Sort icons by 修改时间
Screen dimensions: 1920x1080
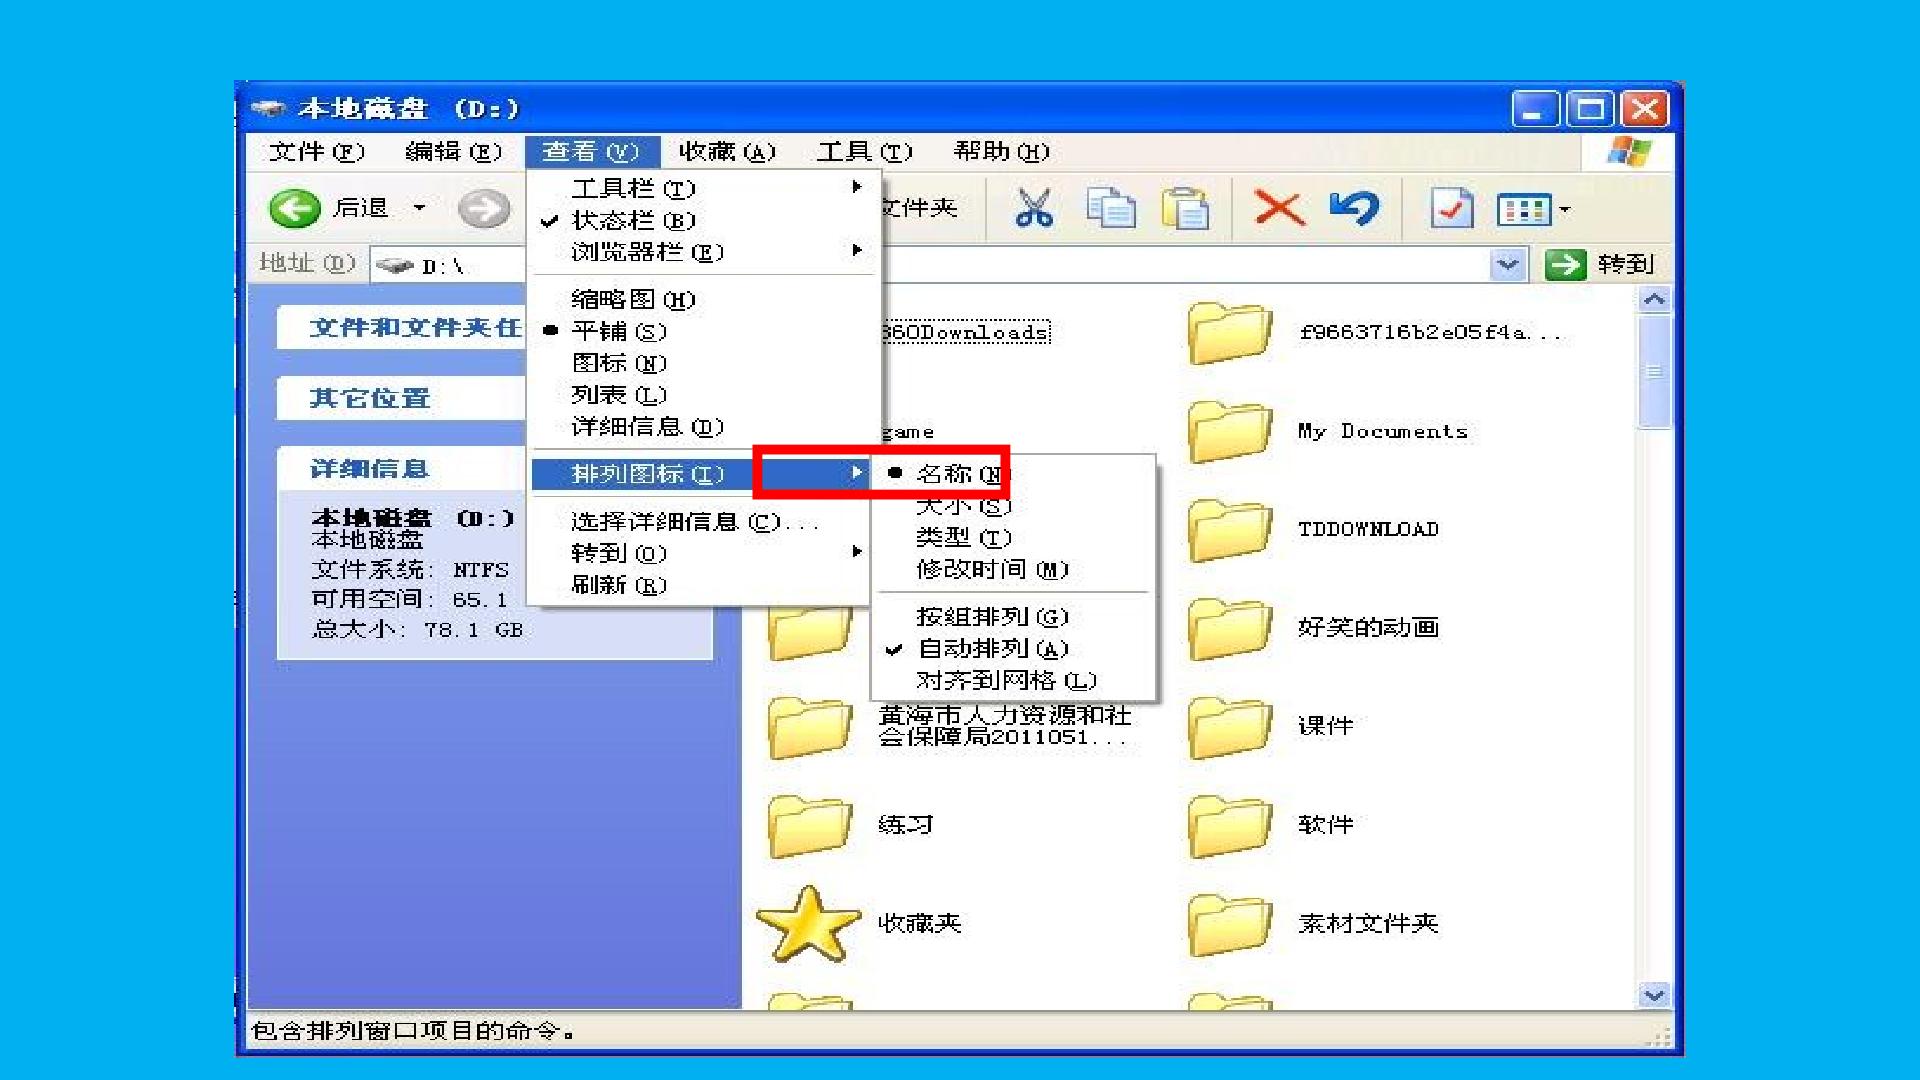click(1014, 570)
